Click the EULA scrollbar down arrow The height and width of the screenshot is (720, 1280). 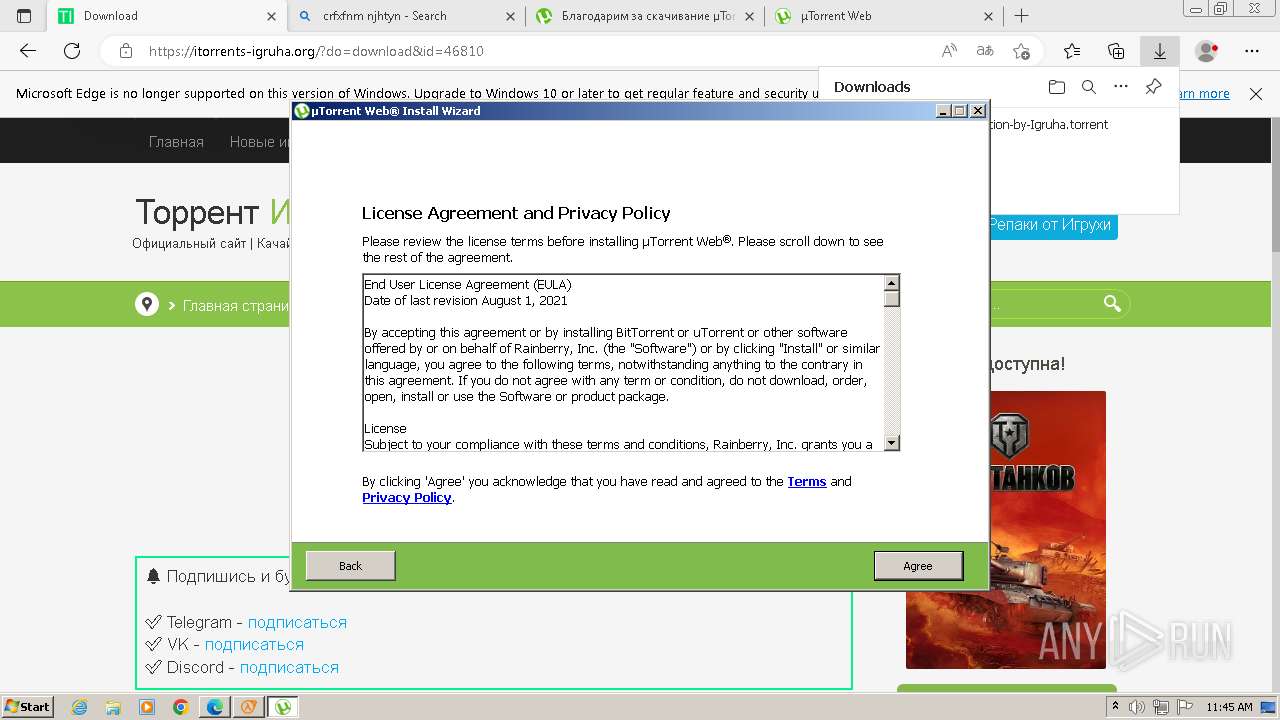point(892,443)
